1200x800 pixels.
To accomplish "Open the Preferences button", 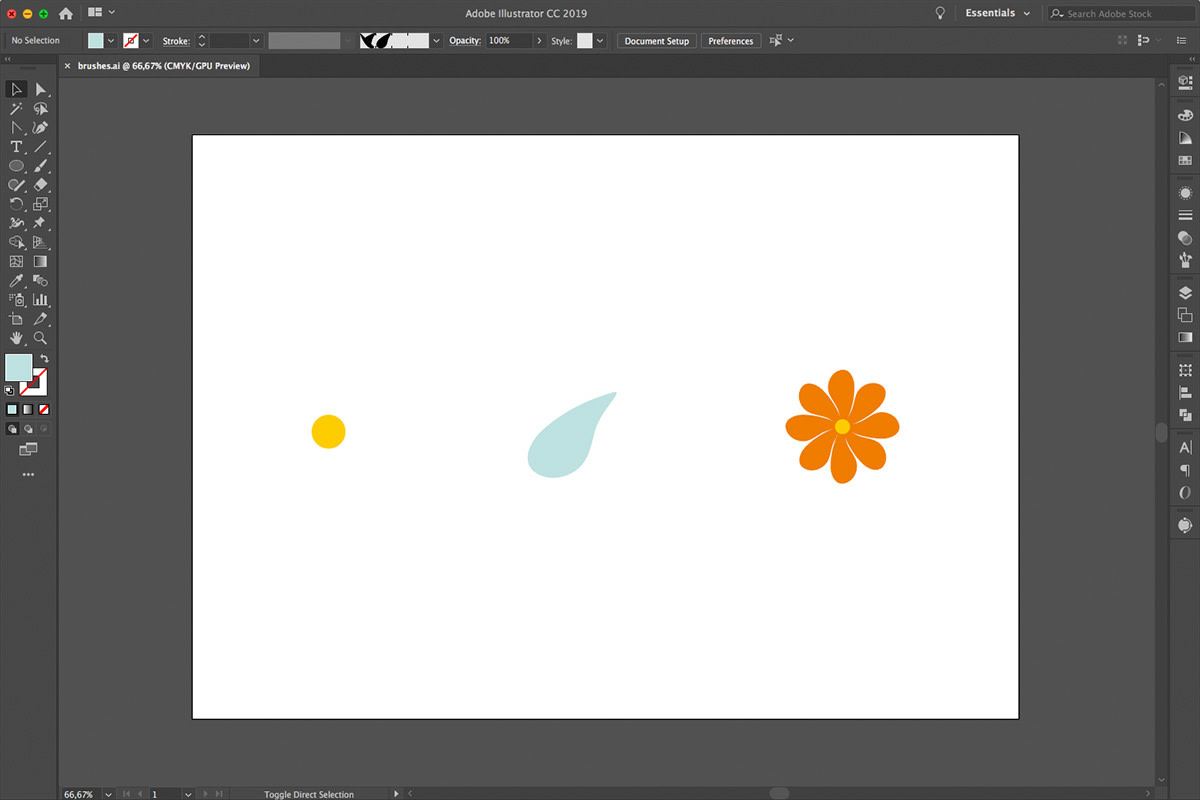I will point(731,41).
